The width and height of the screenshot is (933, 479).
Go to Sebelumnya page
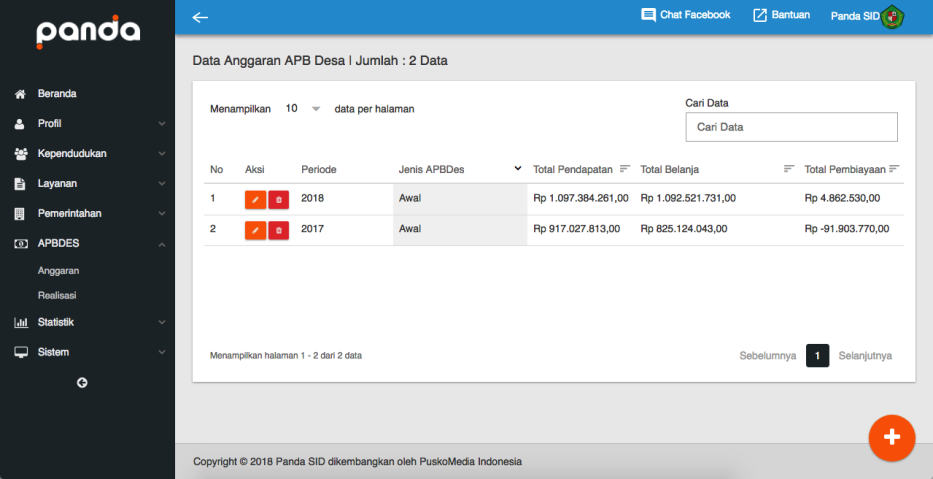(x=768, y=356)
